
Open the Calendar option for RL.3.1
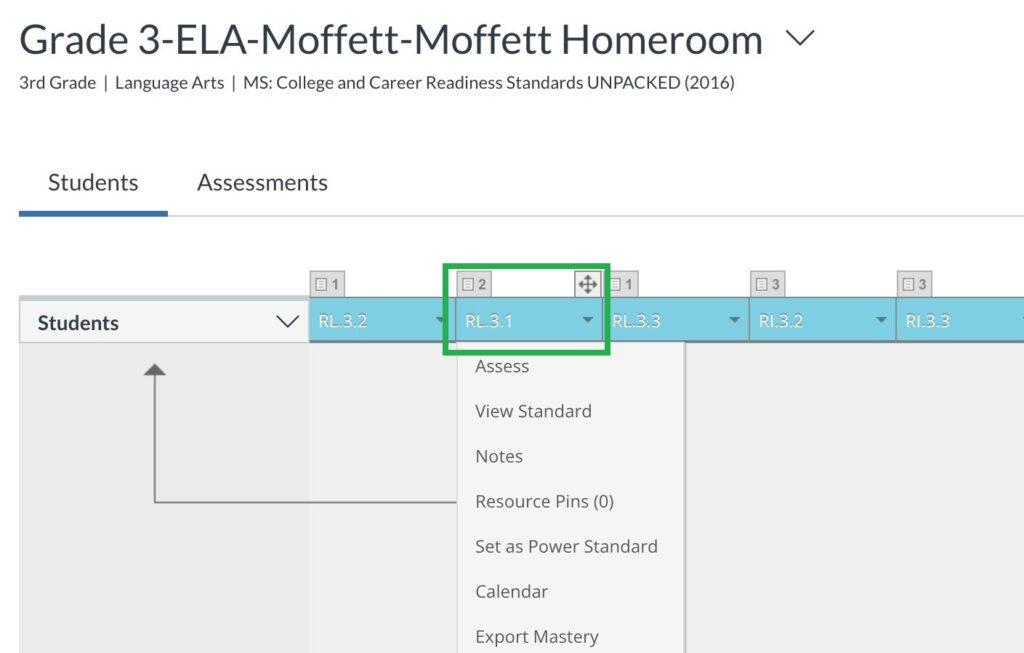click(x=511, y=591)
